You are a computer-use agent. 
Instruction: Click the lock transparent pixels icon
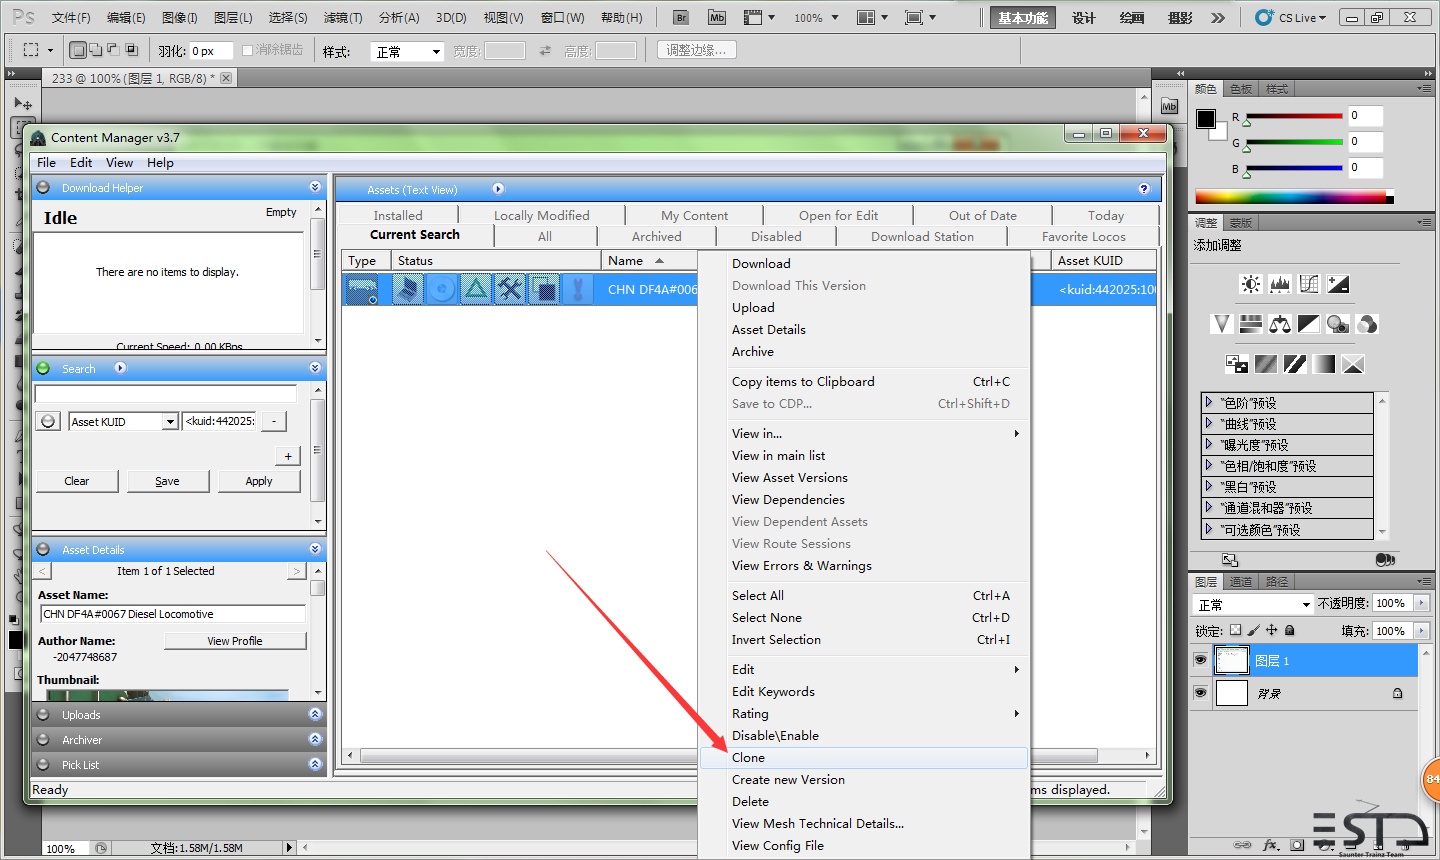click(1235, 630)
